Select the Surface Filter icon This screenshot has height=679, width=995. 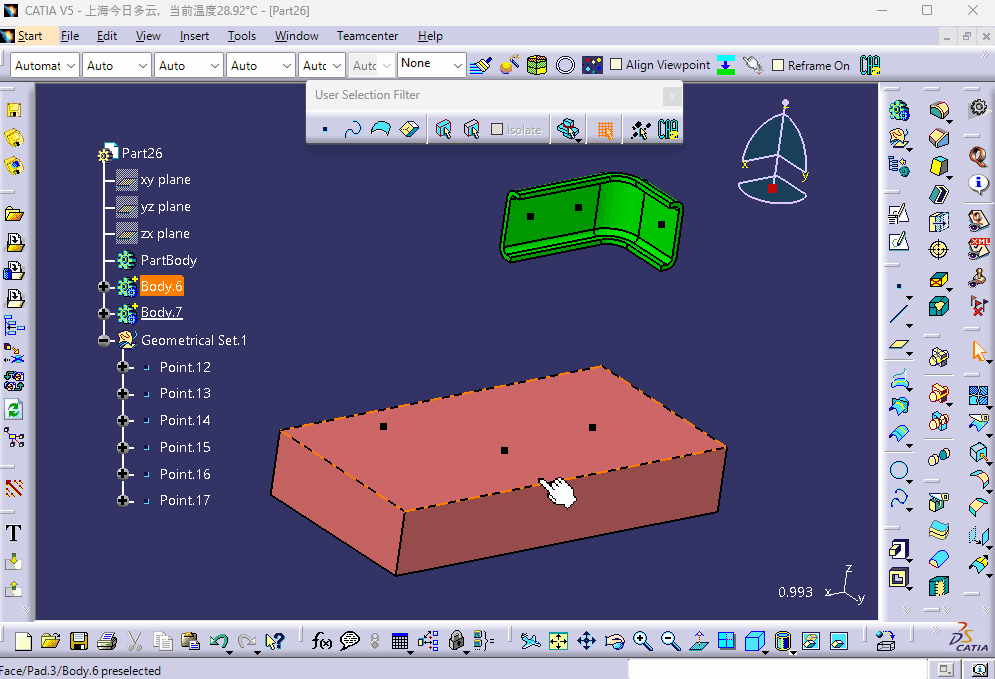click(x=381, y=129)
